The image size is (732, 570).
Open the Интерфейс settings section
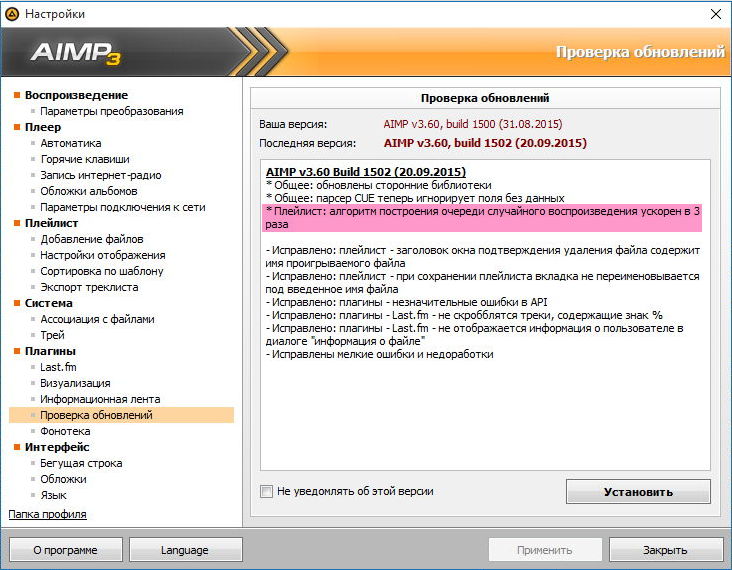tap(57, 447)
